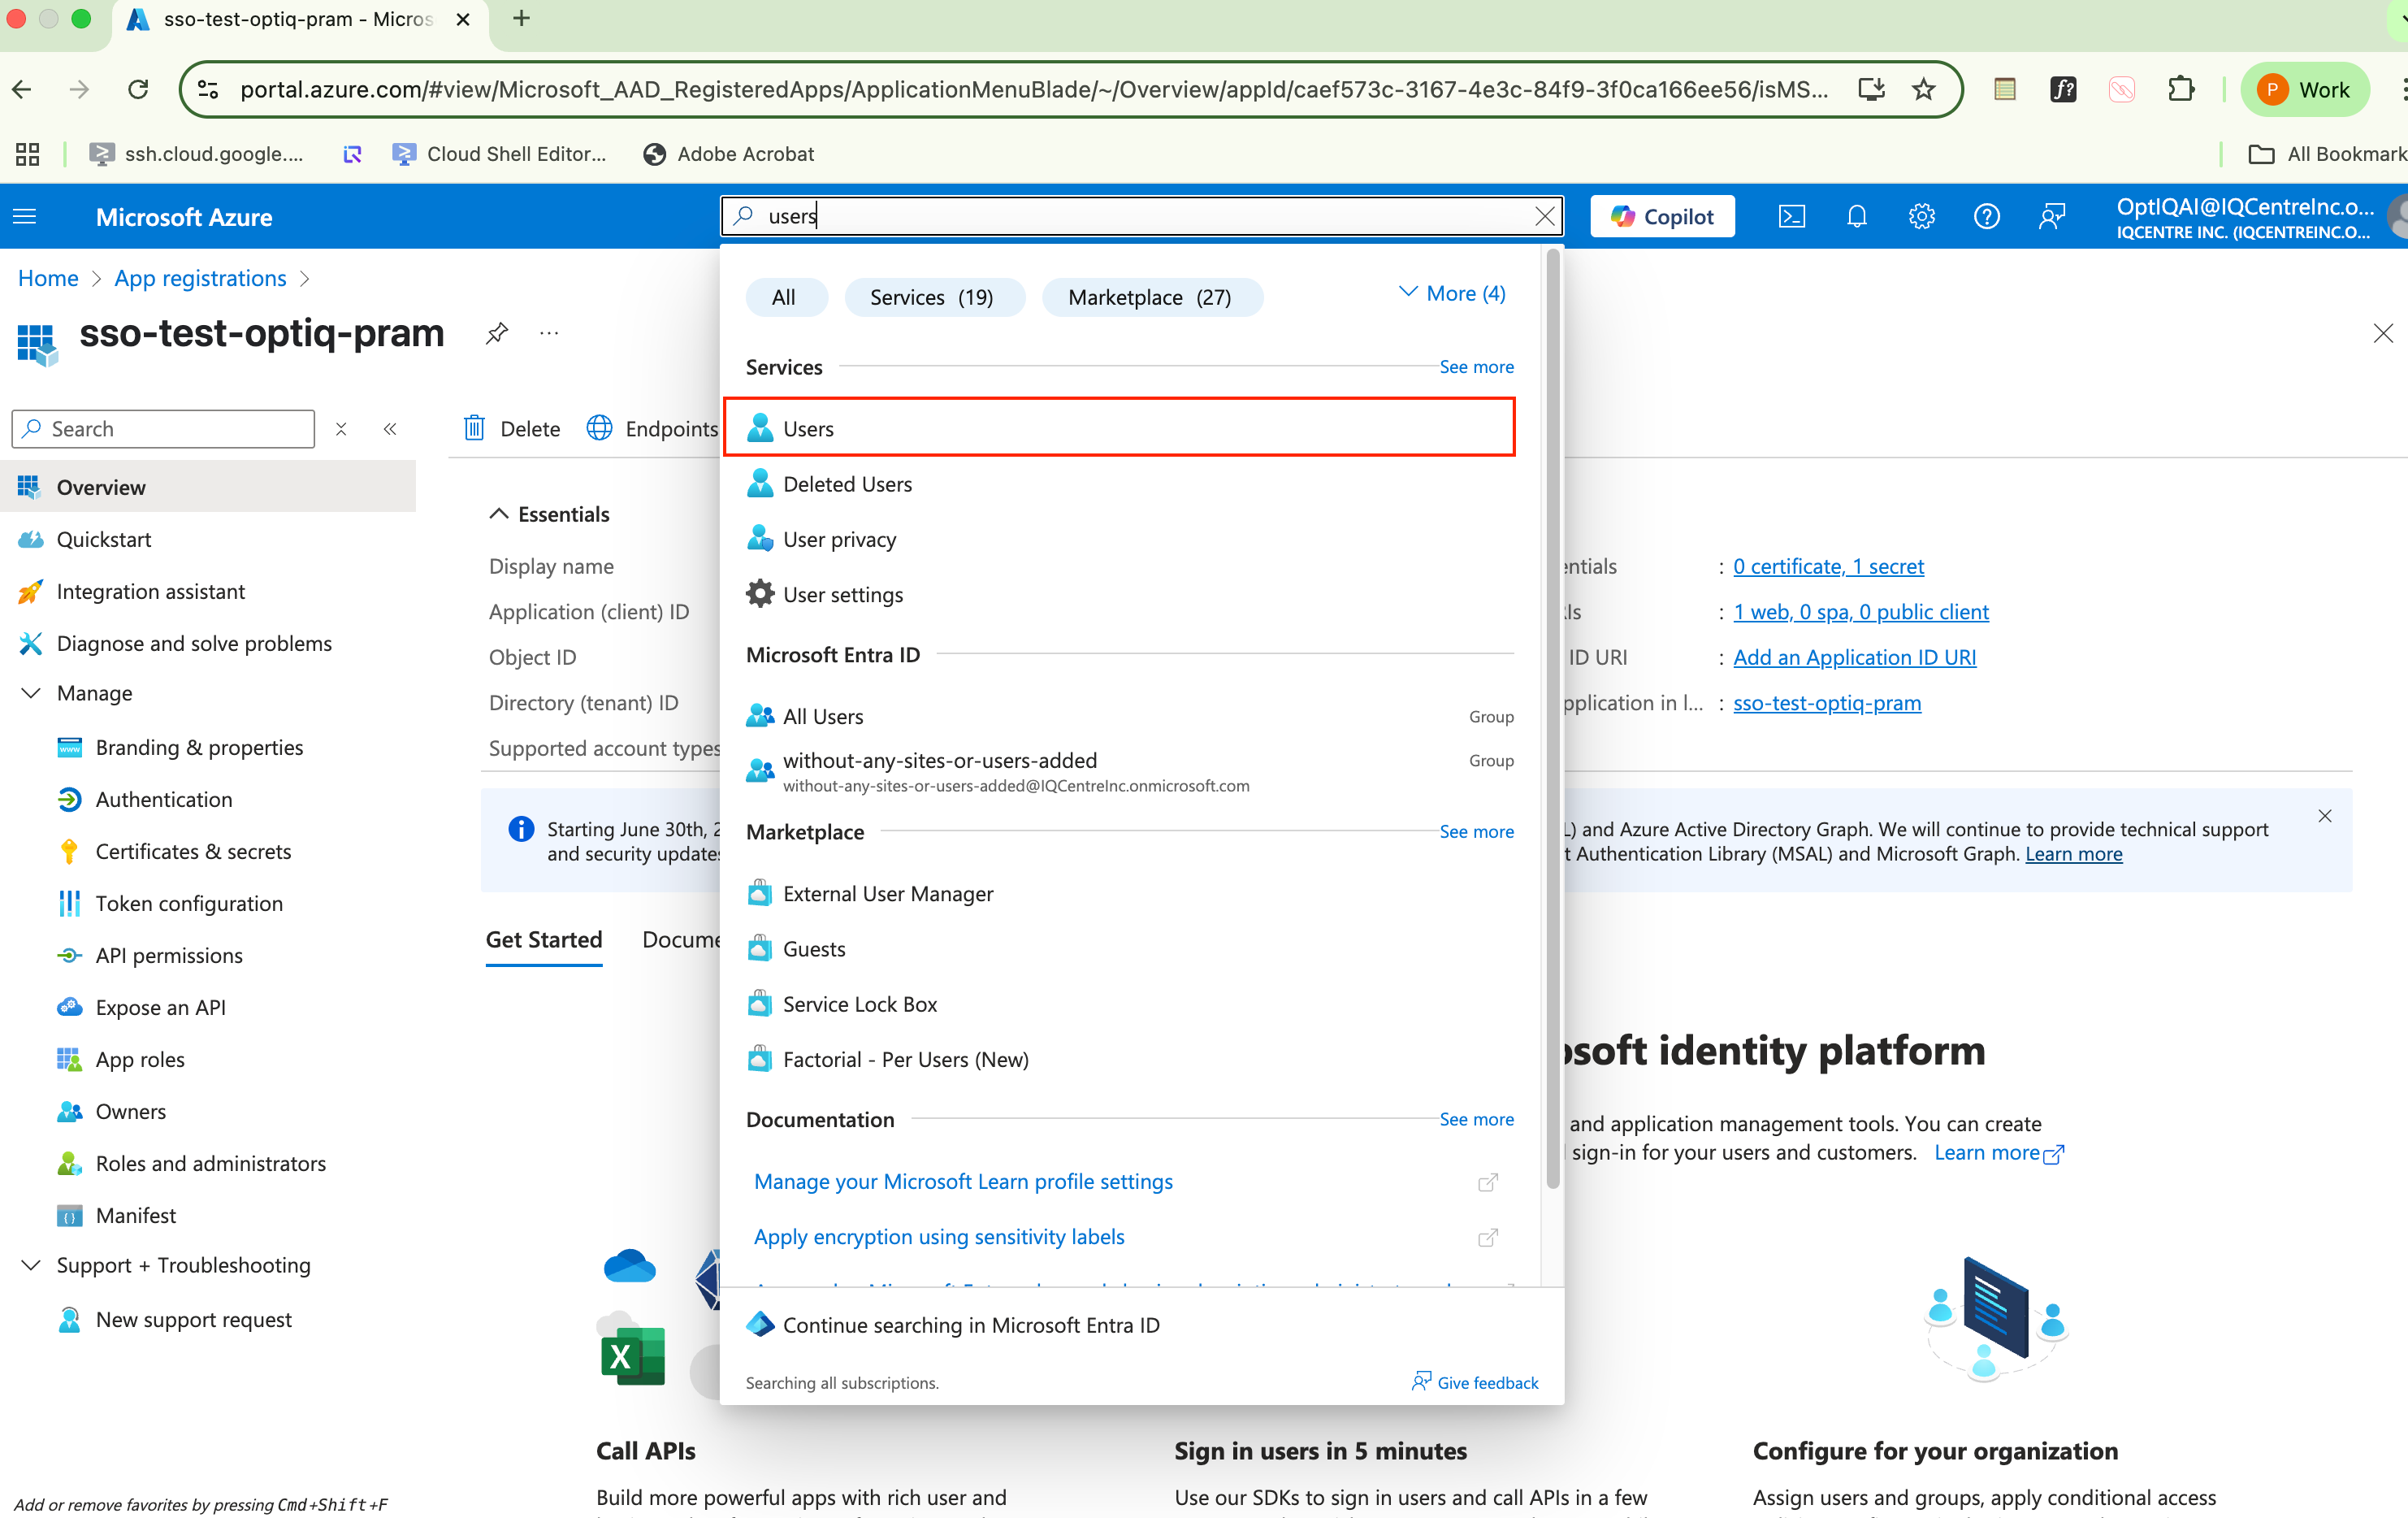
Task: Collapse the left navigation pane
Action: (x=390, y=429)
